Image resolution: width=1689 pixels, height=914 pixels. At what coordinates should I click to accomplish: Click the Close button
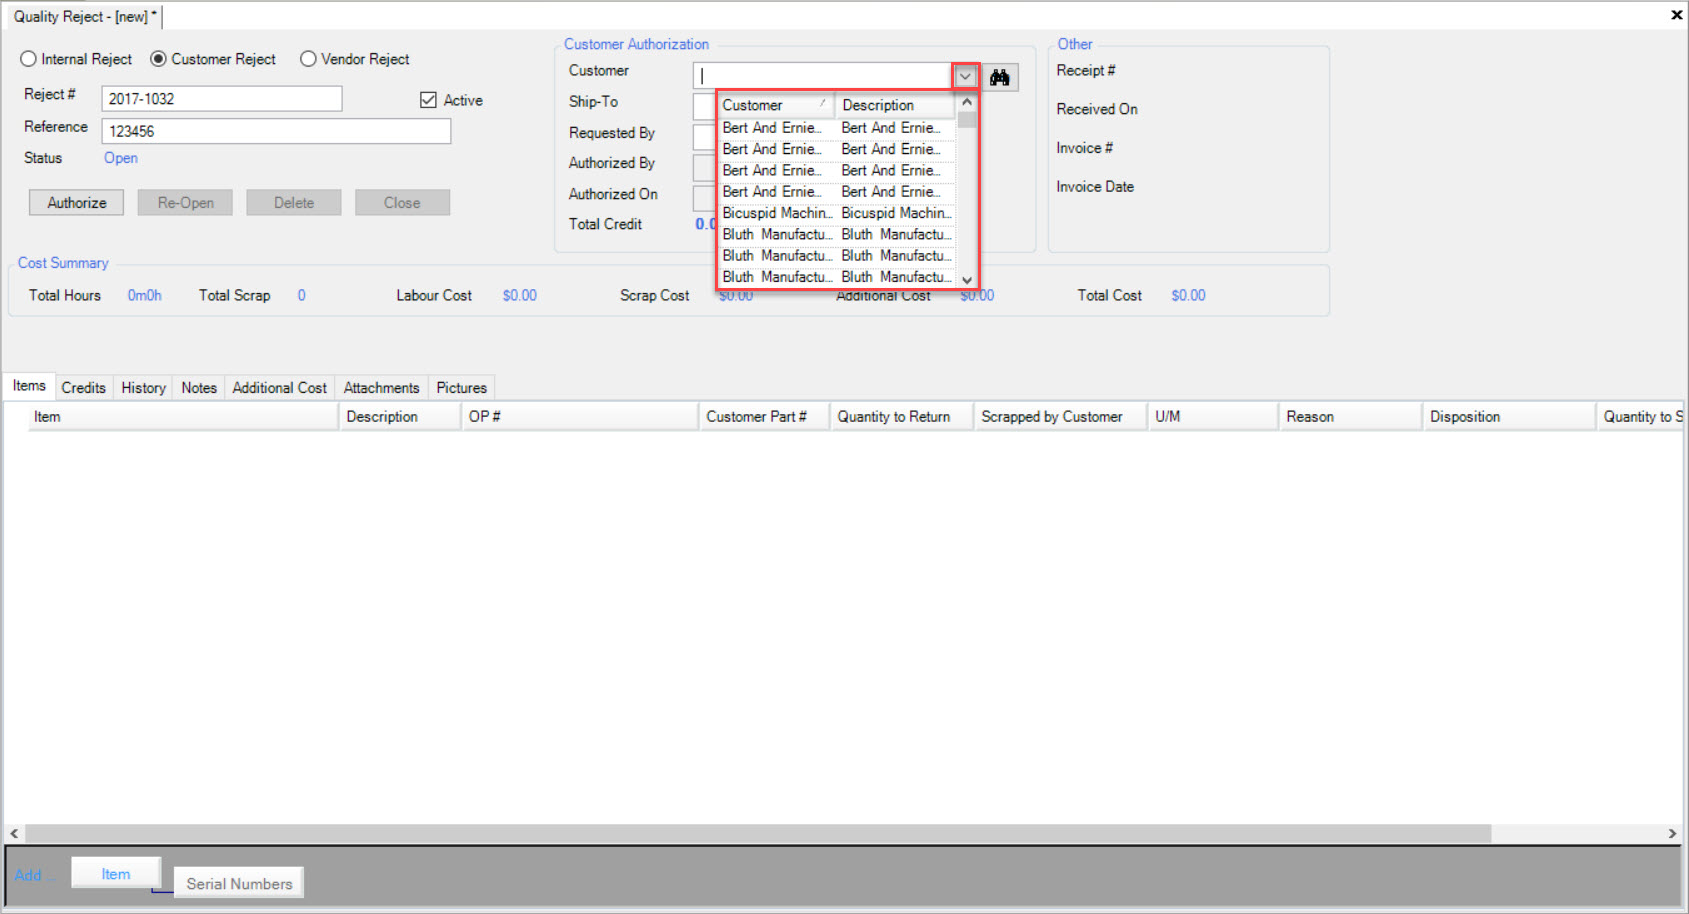[402, 202]
